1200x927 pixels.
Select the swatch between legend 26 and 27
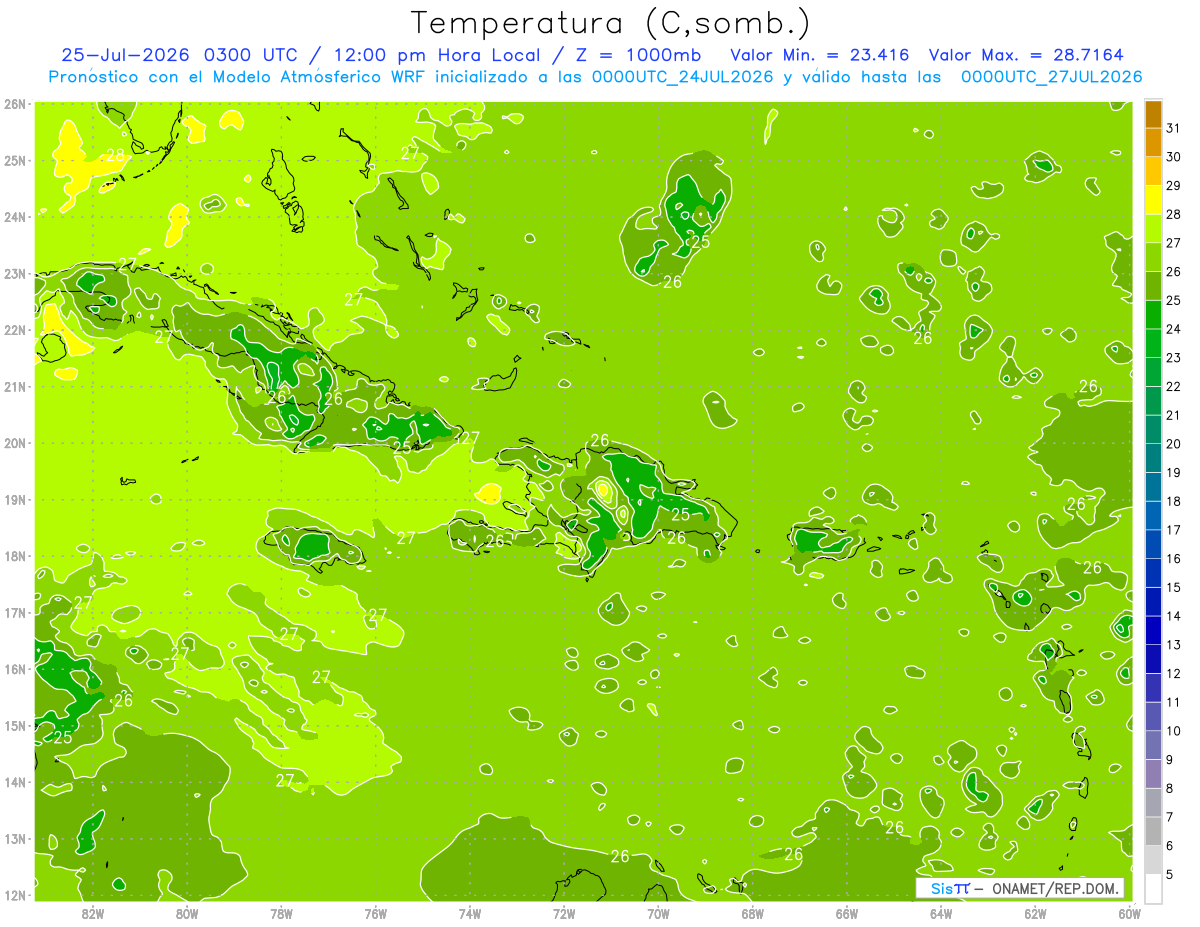click(1153, 257)
